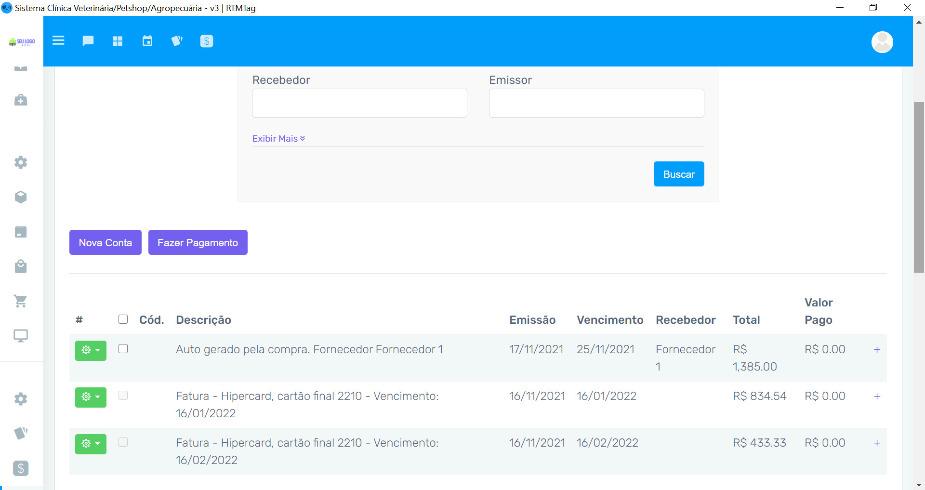Viewport: 925px width, 490px height.
Task: Click the Buscar button
Action: tap(678, 174)
